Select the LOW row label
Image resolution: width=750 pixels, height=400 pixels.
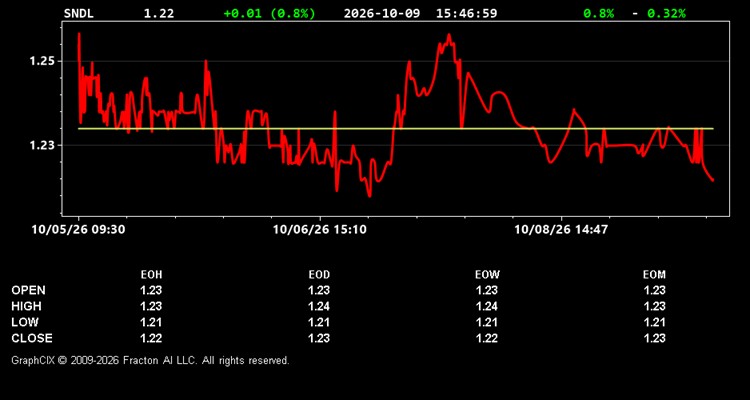(25, 322)
